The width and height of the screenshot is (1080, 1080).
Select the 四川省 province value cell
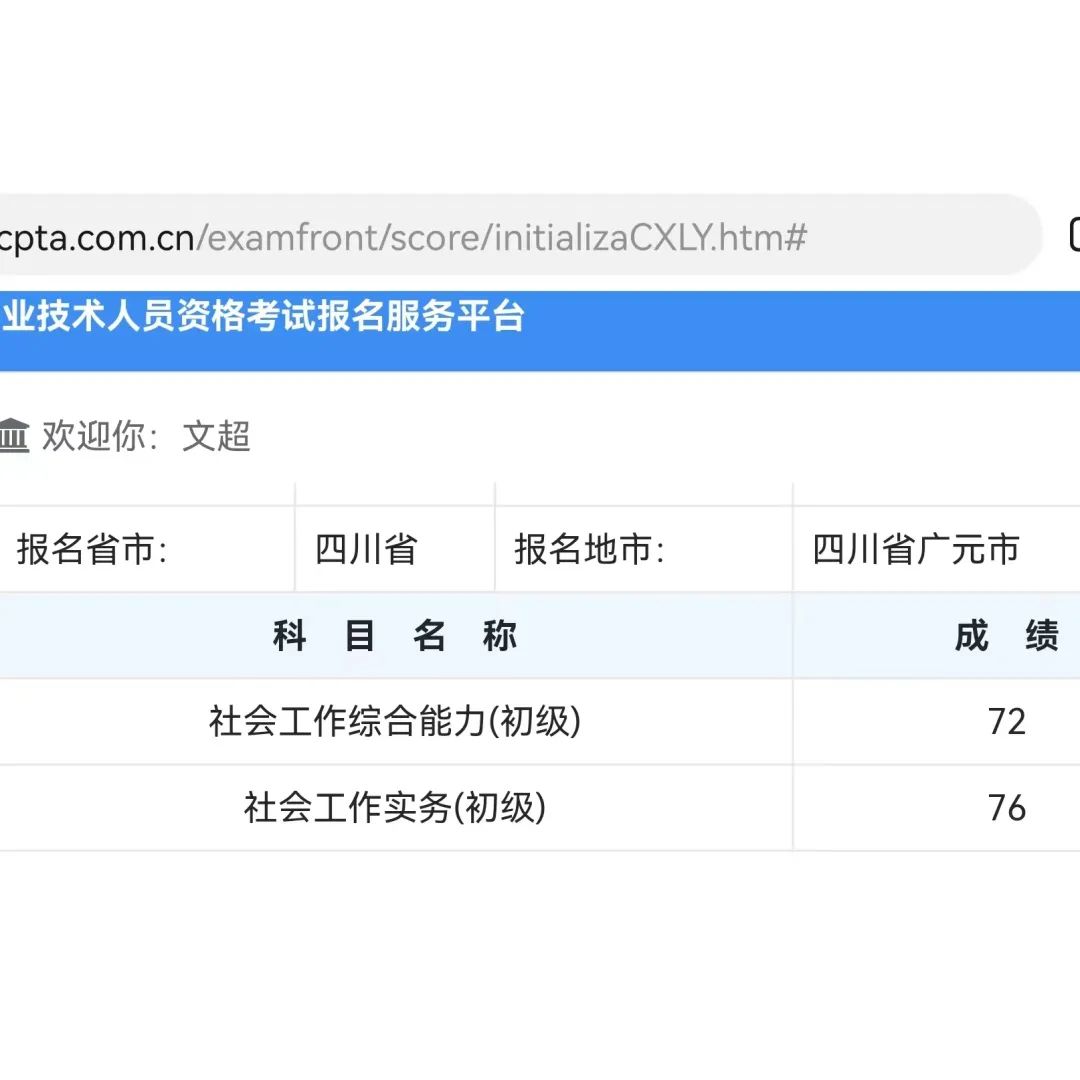pos(366,550)
